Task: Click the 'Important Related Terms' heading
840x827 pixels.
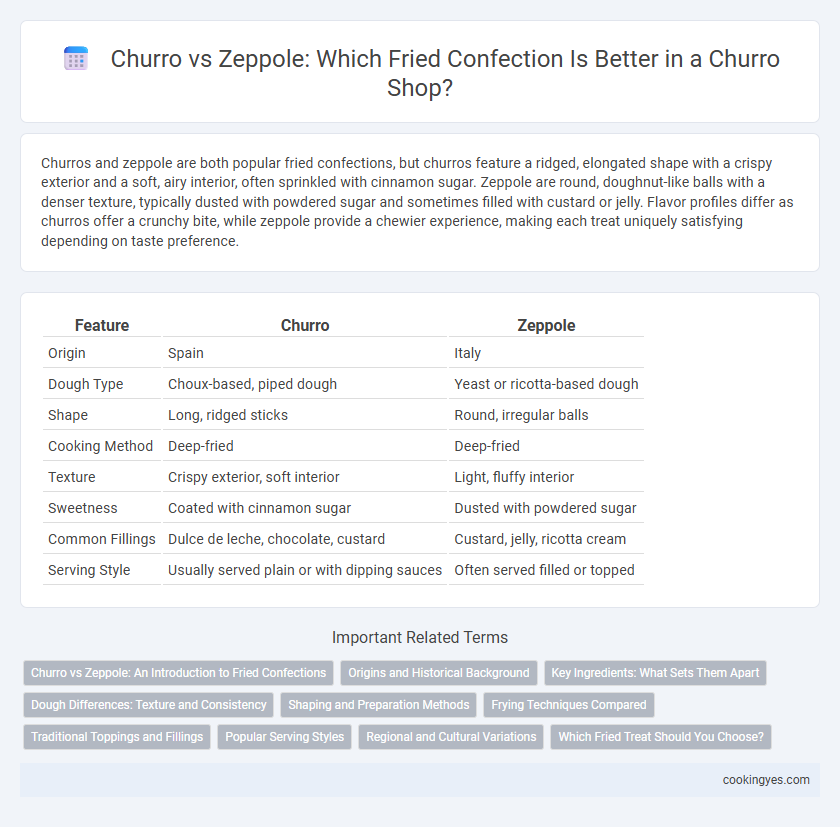Action: [x=420, y=637]
